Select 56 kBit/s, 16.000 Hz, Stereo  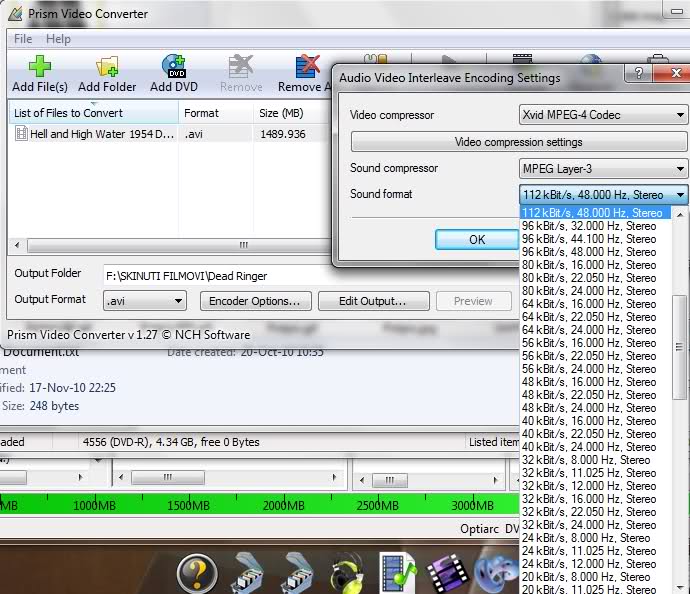[x=595, y=343]
